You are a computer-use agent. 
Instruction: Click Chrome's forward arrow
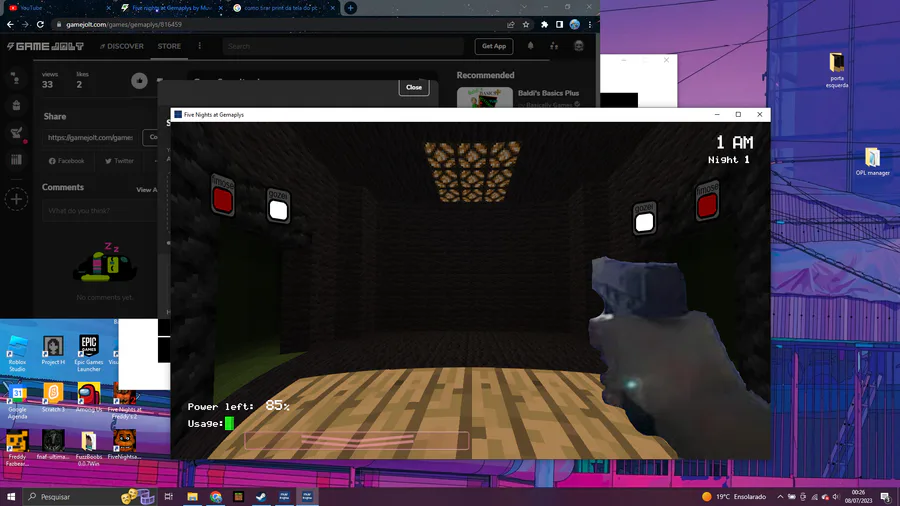tap(25, 25)
